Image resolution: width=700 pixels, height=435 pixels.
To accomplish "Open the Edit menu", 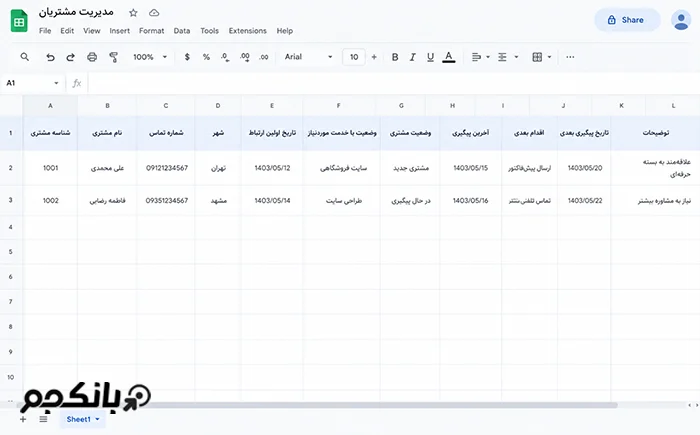I will click(67, 31).
